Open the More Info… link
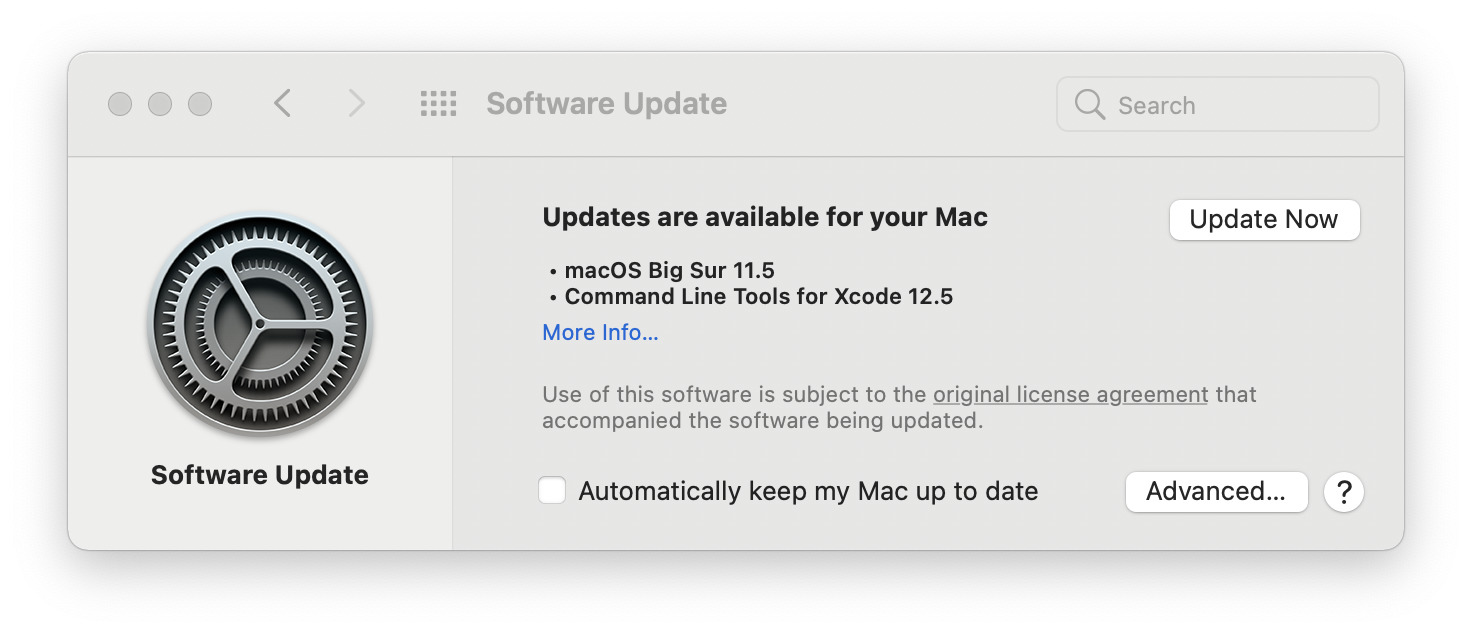Image resolution: width=1472 pixels, height=634 pixels. (600, 332)
